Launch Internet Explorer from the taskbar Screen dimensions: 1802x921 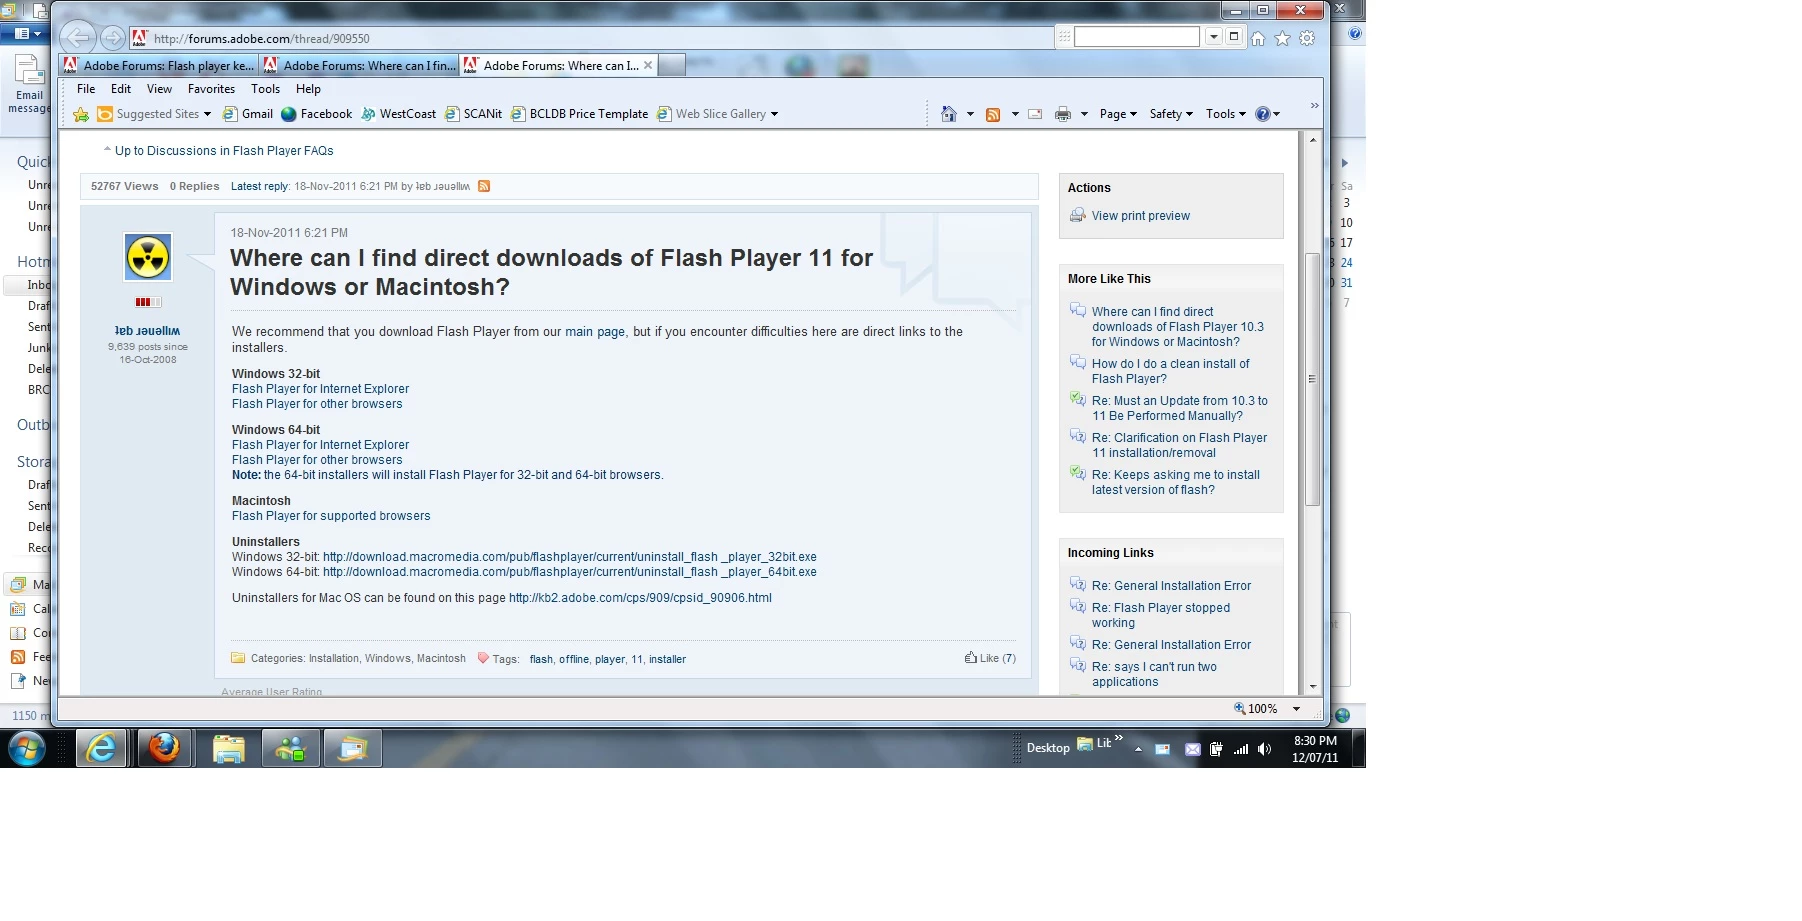click(102, 748)
